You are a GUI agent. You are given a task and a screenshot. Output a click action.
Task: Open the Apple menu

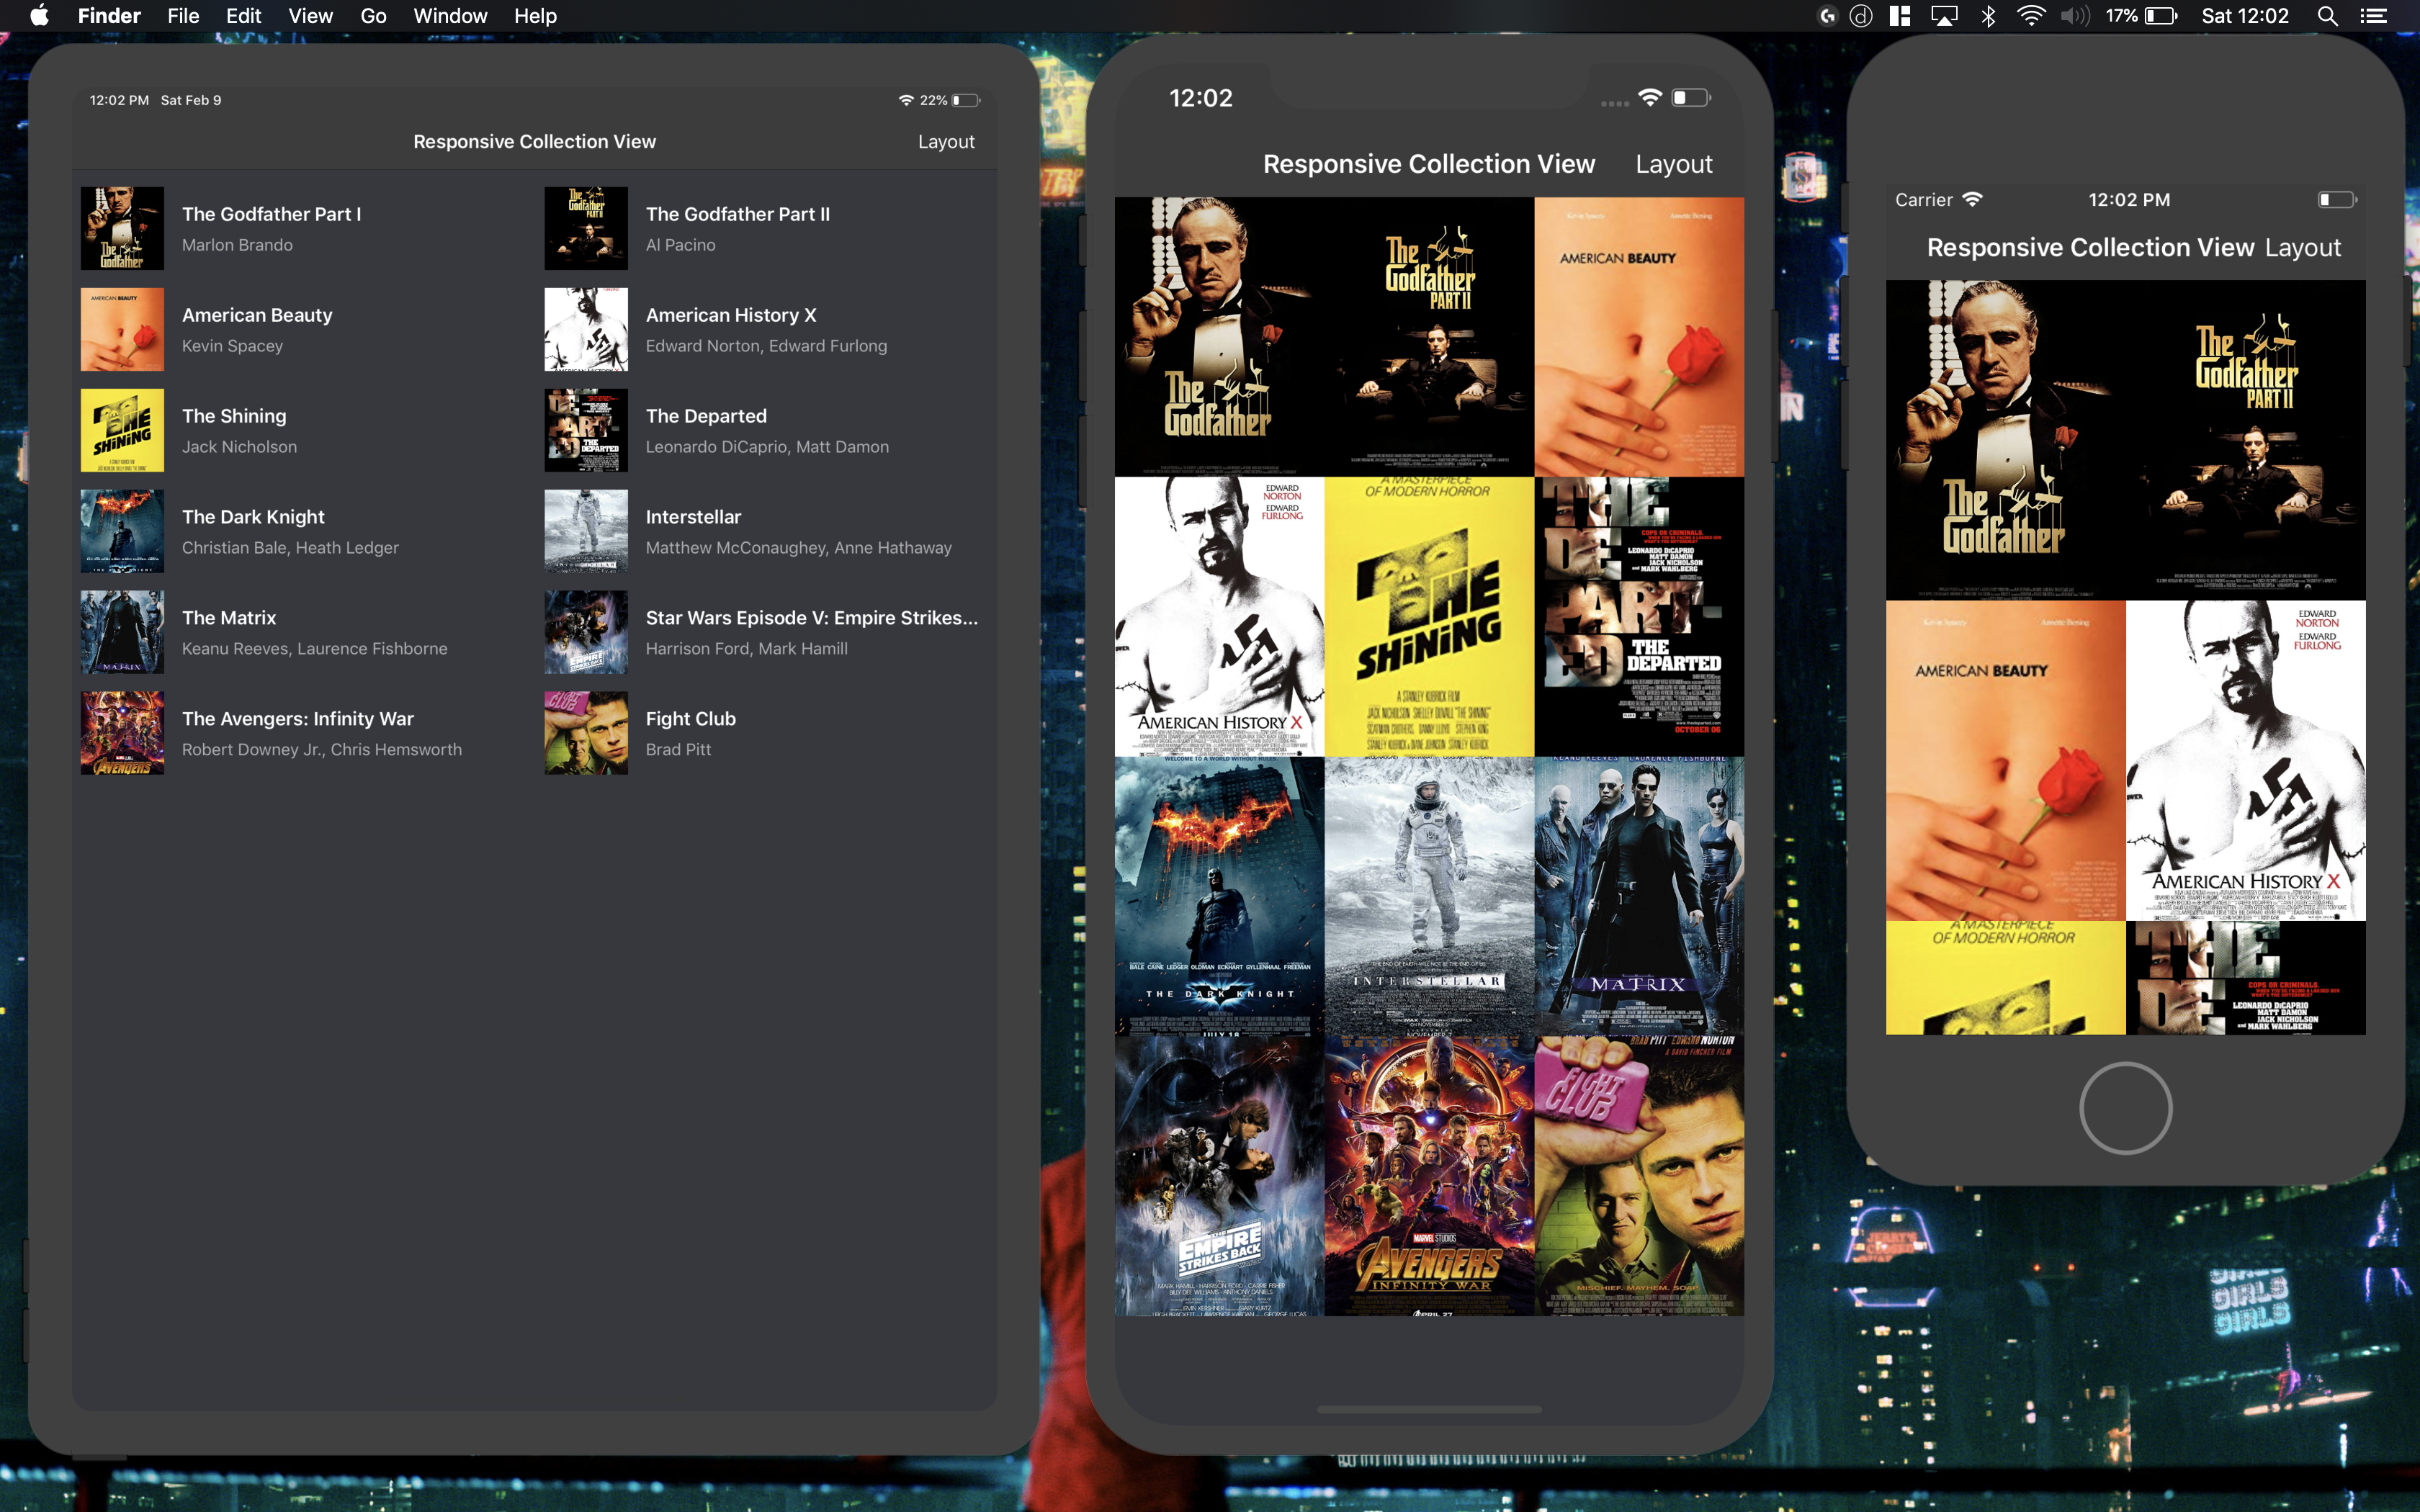click(39, 16)
